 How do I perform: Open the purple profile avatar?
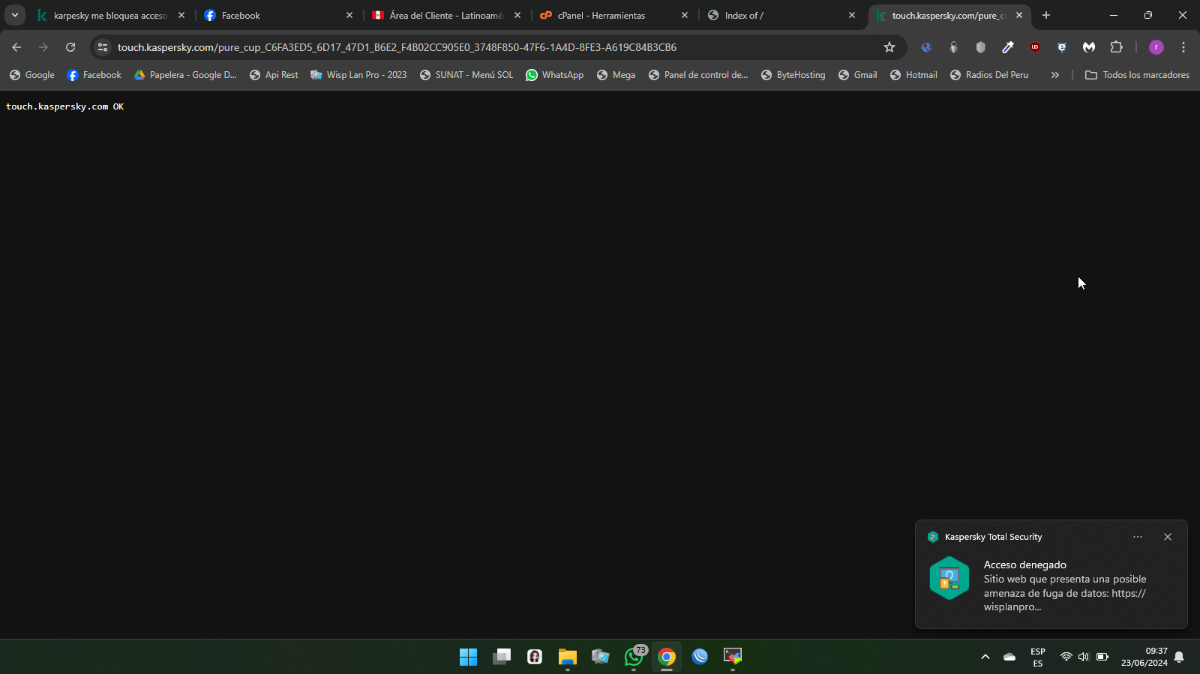pyautogui.click(x=1156, y=47)
